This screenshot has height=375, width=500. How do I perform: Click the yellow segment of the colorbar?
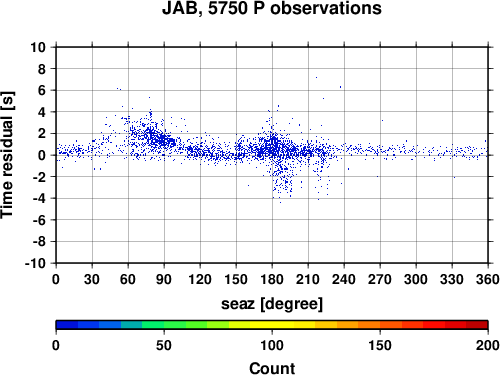point(272,325)
